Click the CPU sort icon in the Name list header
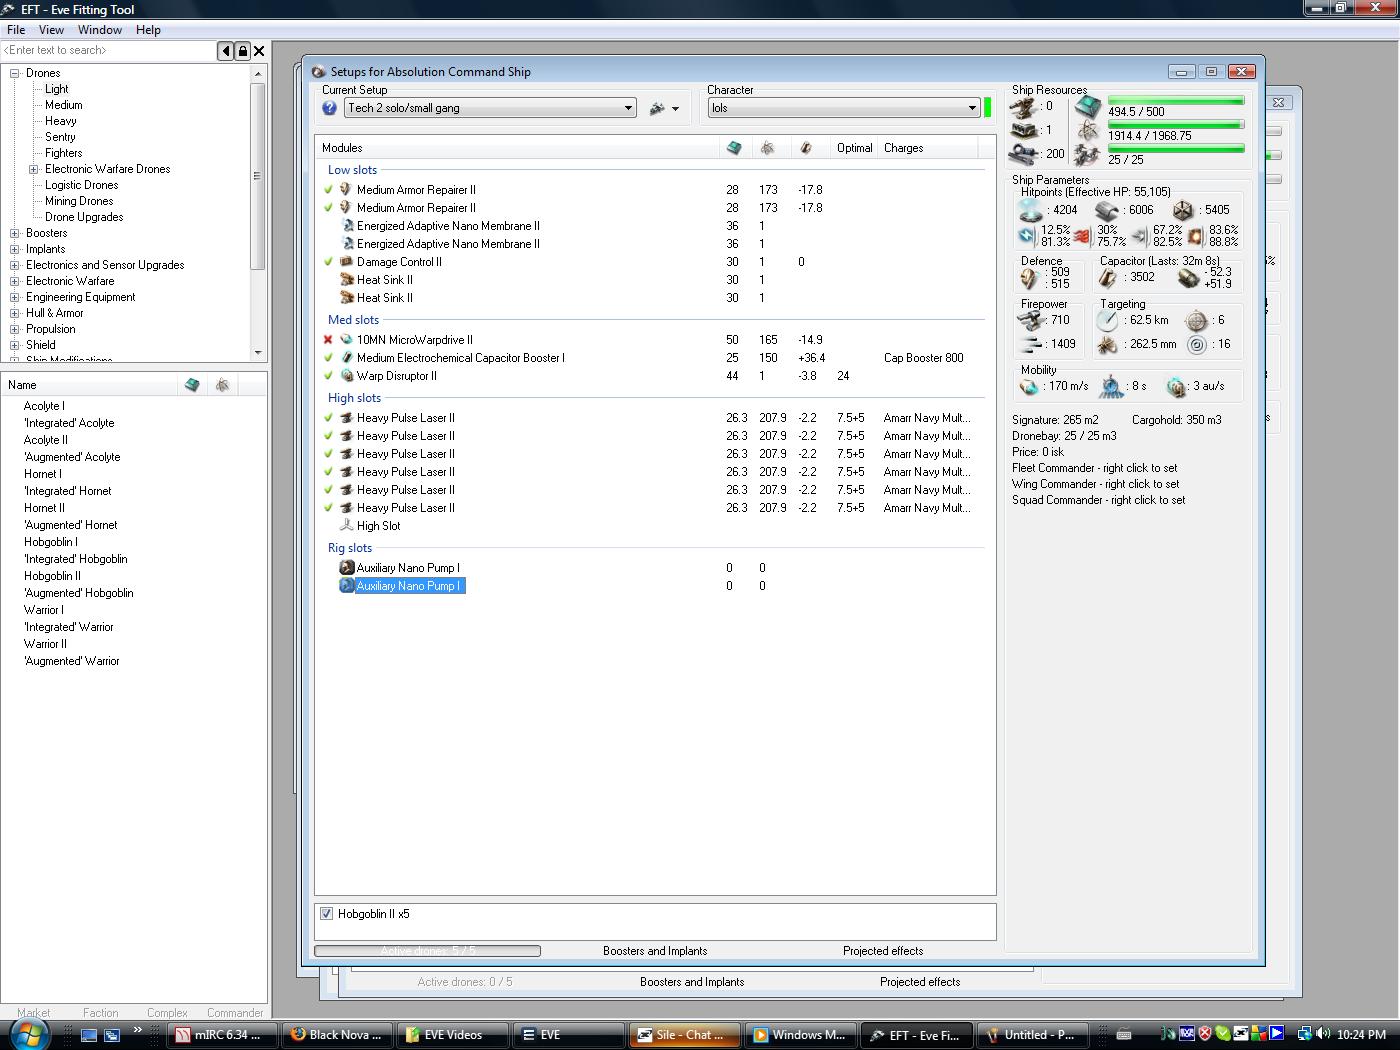 192,385
